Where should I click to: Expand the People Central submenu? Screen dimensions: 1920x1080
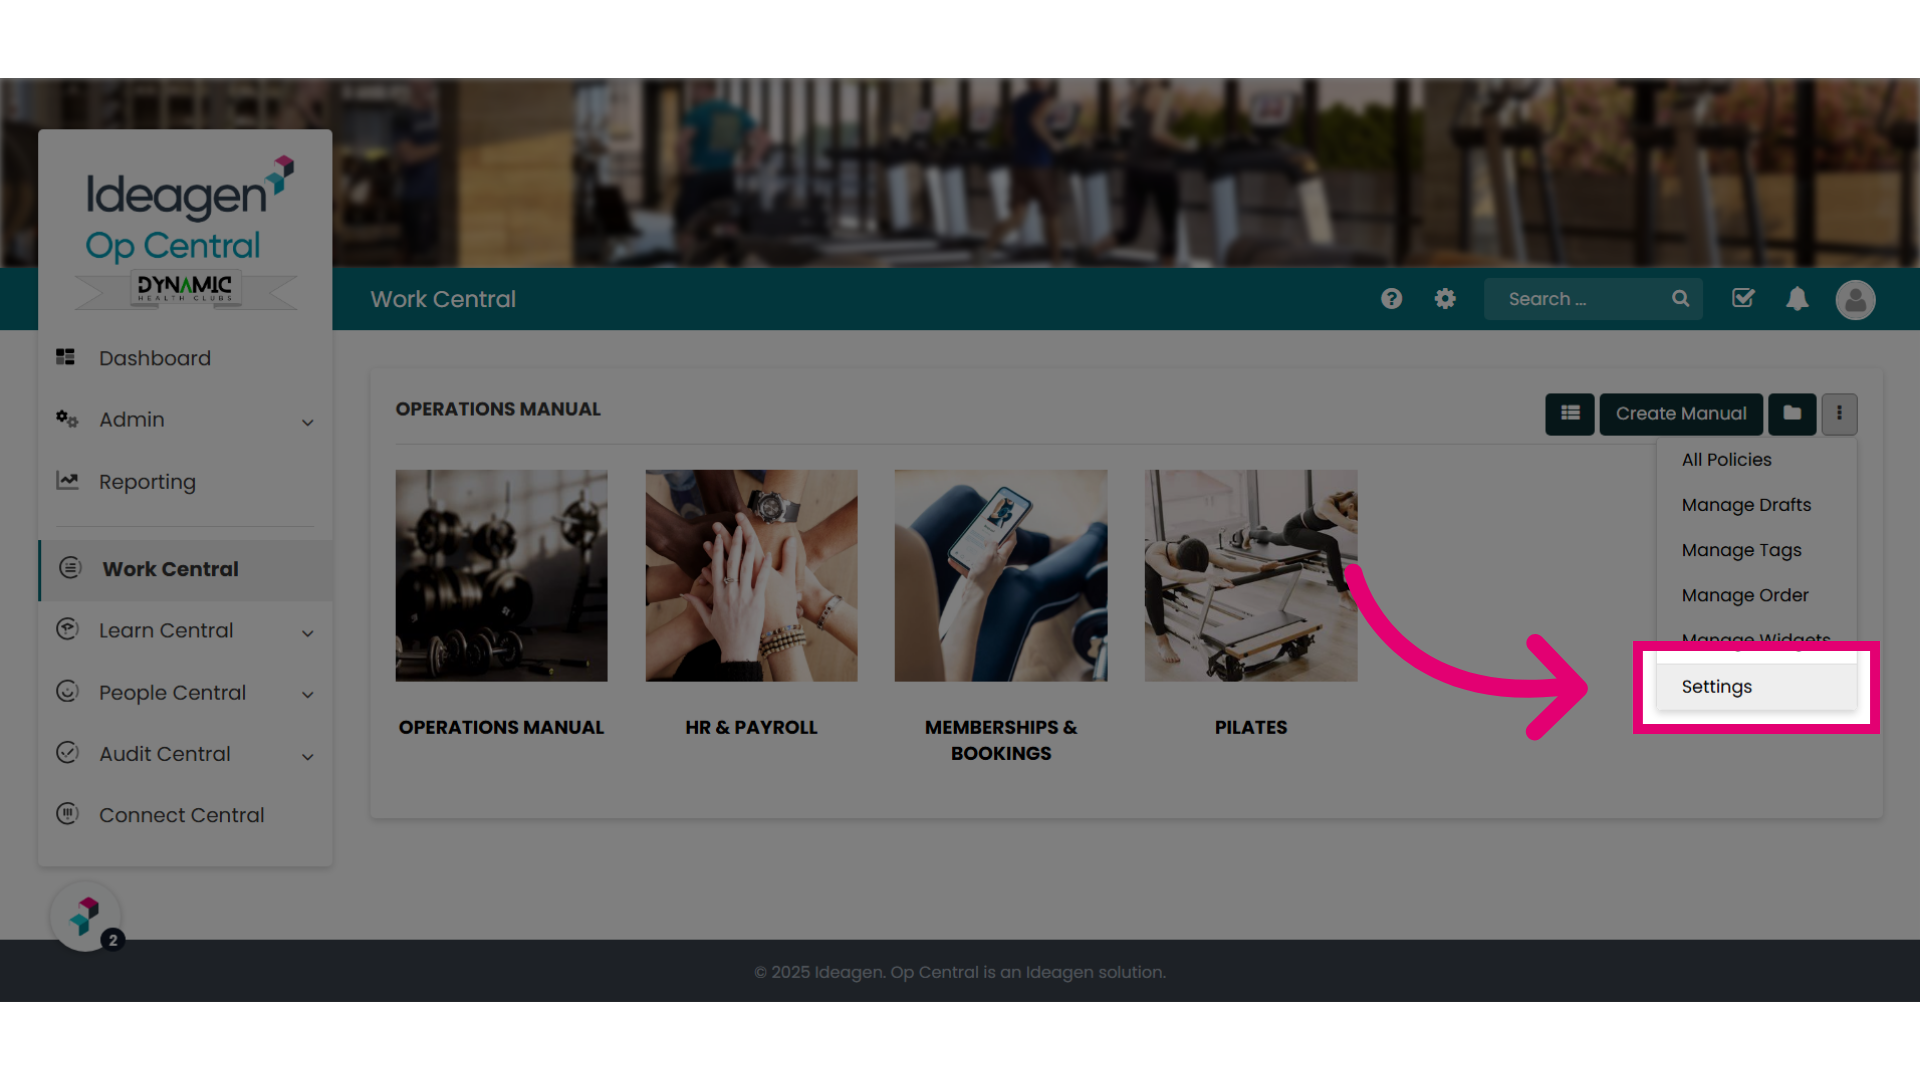[x=307, y=695]
